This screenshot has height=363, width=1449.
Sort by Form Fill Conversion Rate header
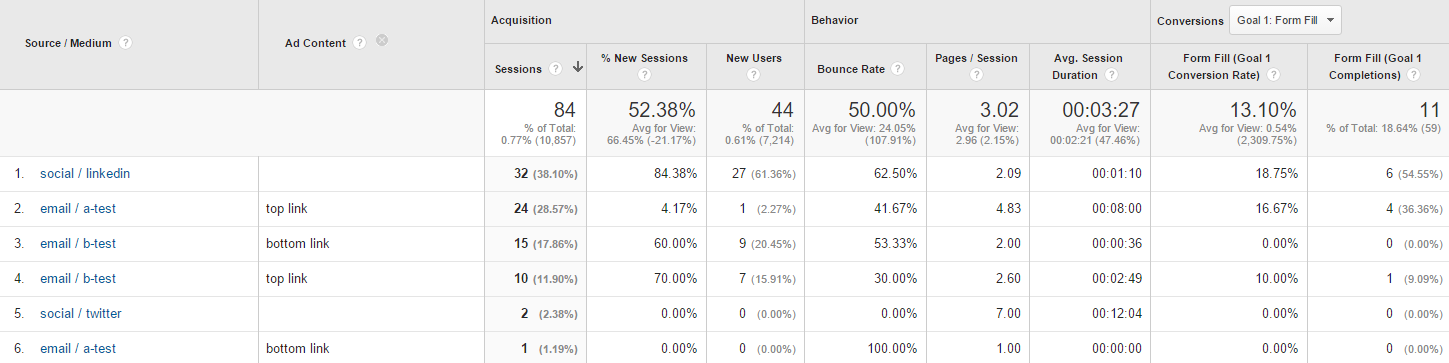[x=1226, y=66]
